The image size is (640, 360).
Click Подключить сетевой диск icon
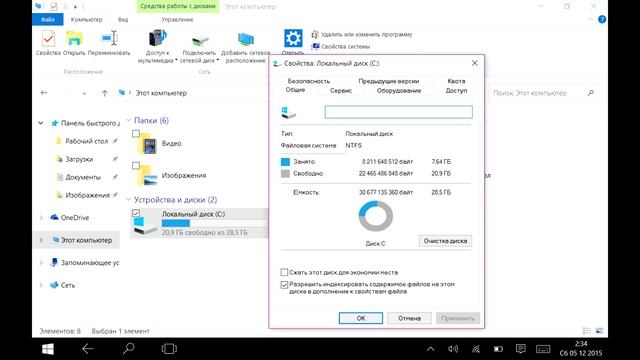200,40
